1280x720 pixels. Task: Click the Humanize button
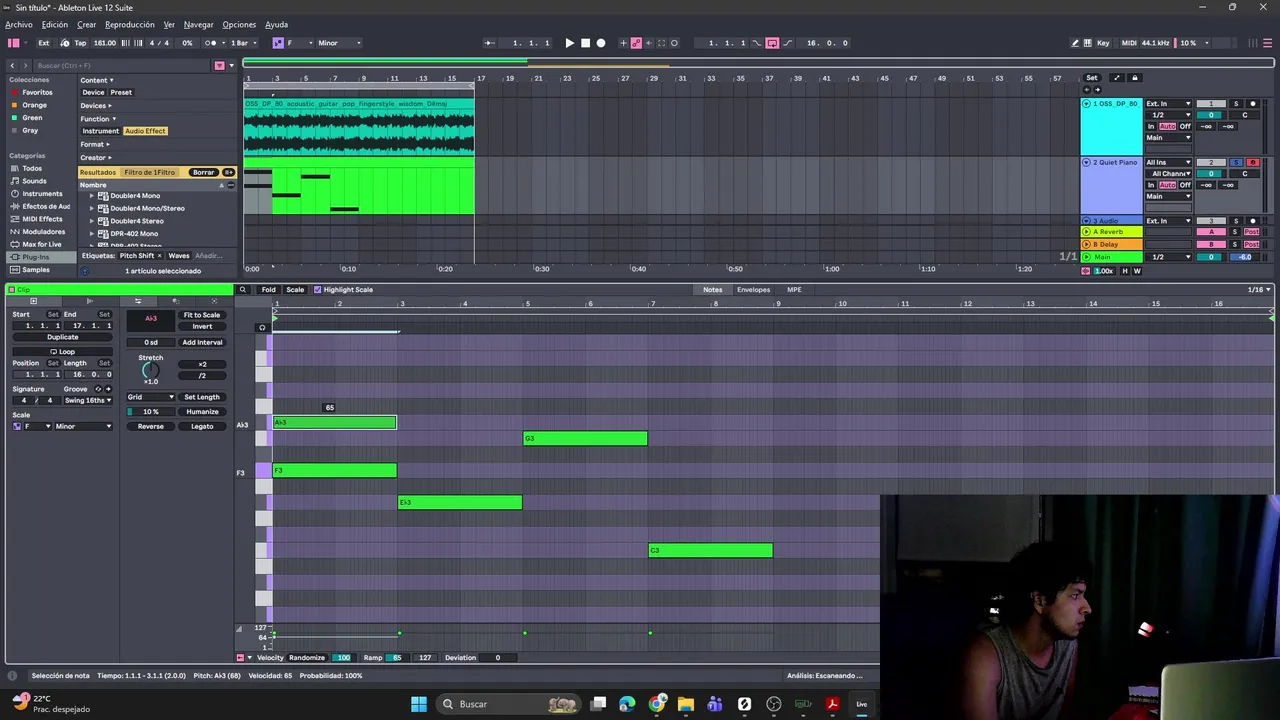[202, 412]
